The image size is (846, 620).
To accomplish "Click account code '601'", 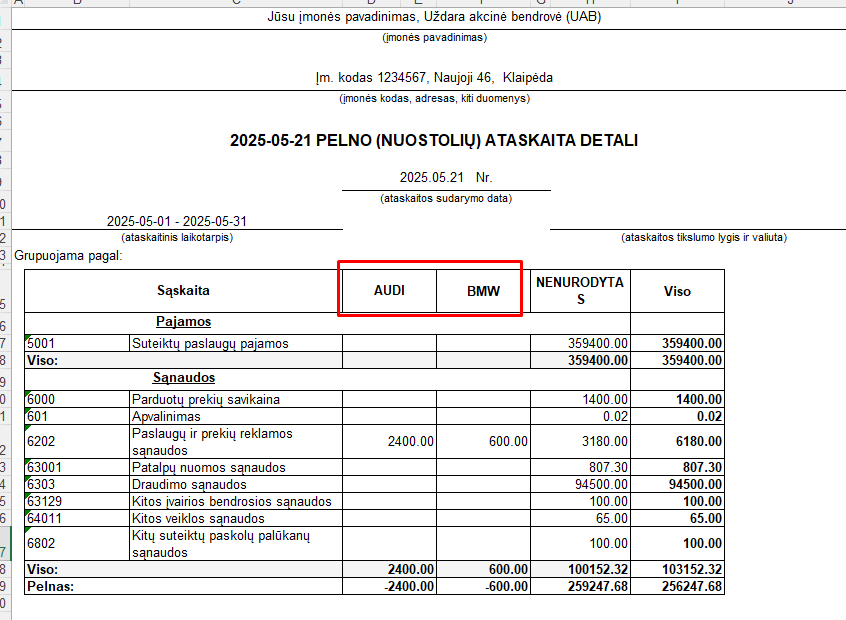I will pos(77,417).
